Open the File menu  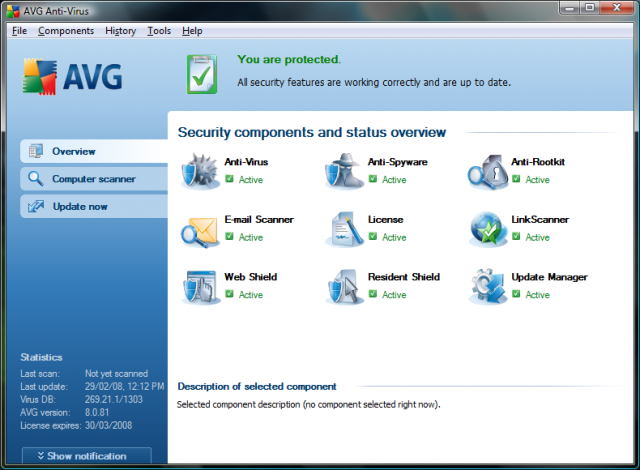pos(19,31)
